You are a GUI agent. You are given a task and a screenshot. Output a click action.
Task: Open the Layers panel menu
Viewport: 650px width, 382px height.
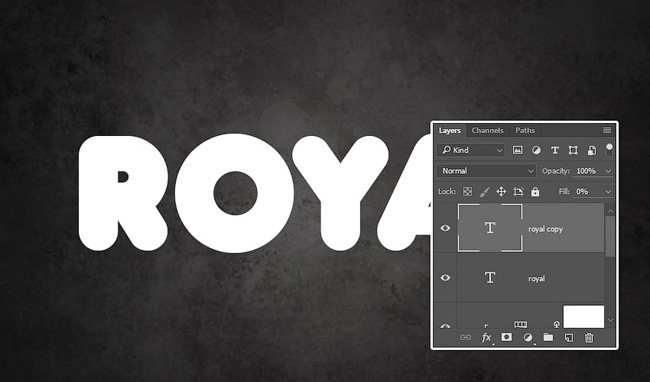pyautogui.click(x=607, y=130)
